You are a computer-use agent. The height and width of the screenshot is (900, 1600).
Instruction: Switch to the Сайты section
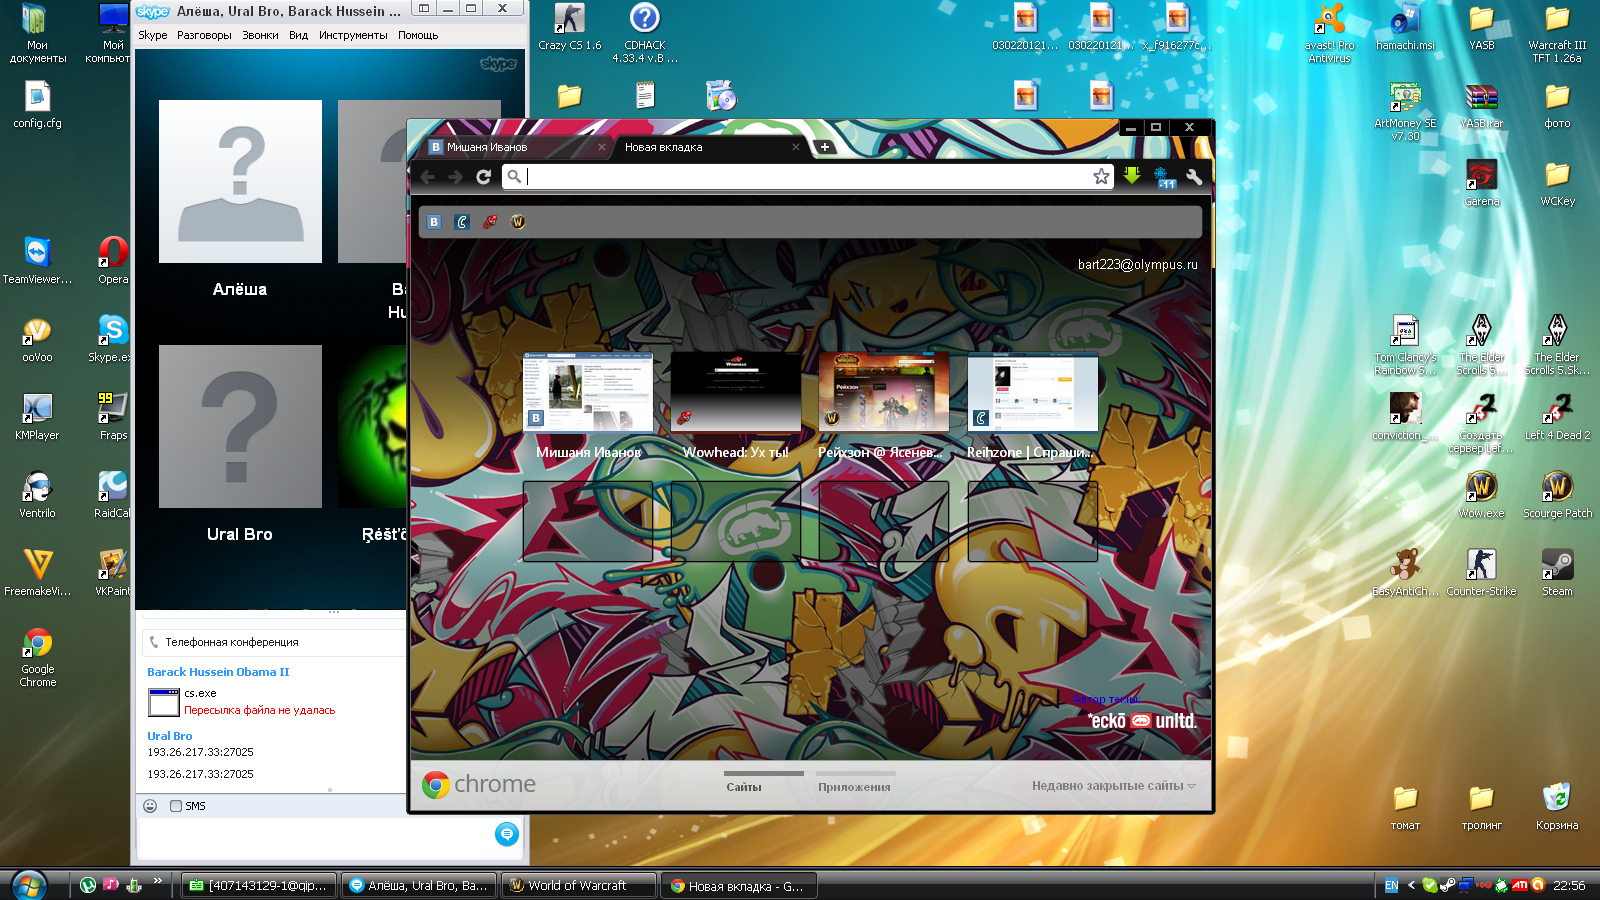point(744,787)
